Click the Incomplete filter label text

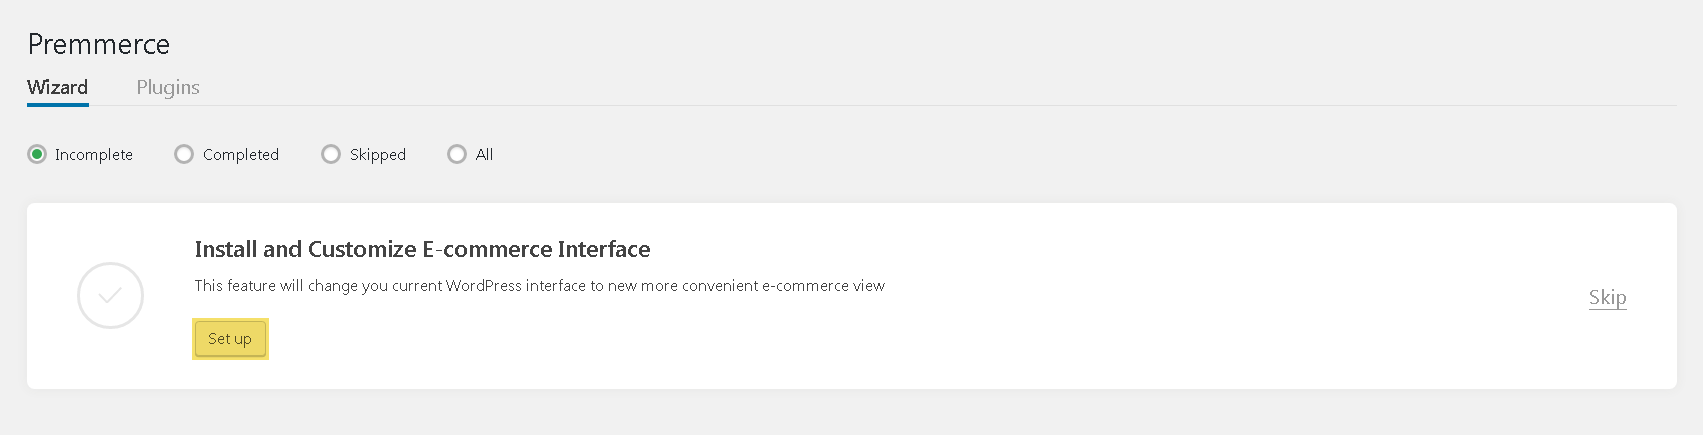[x=94, y=154]
